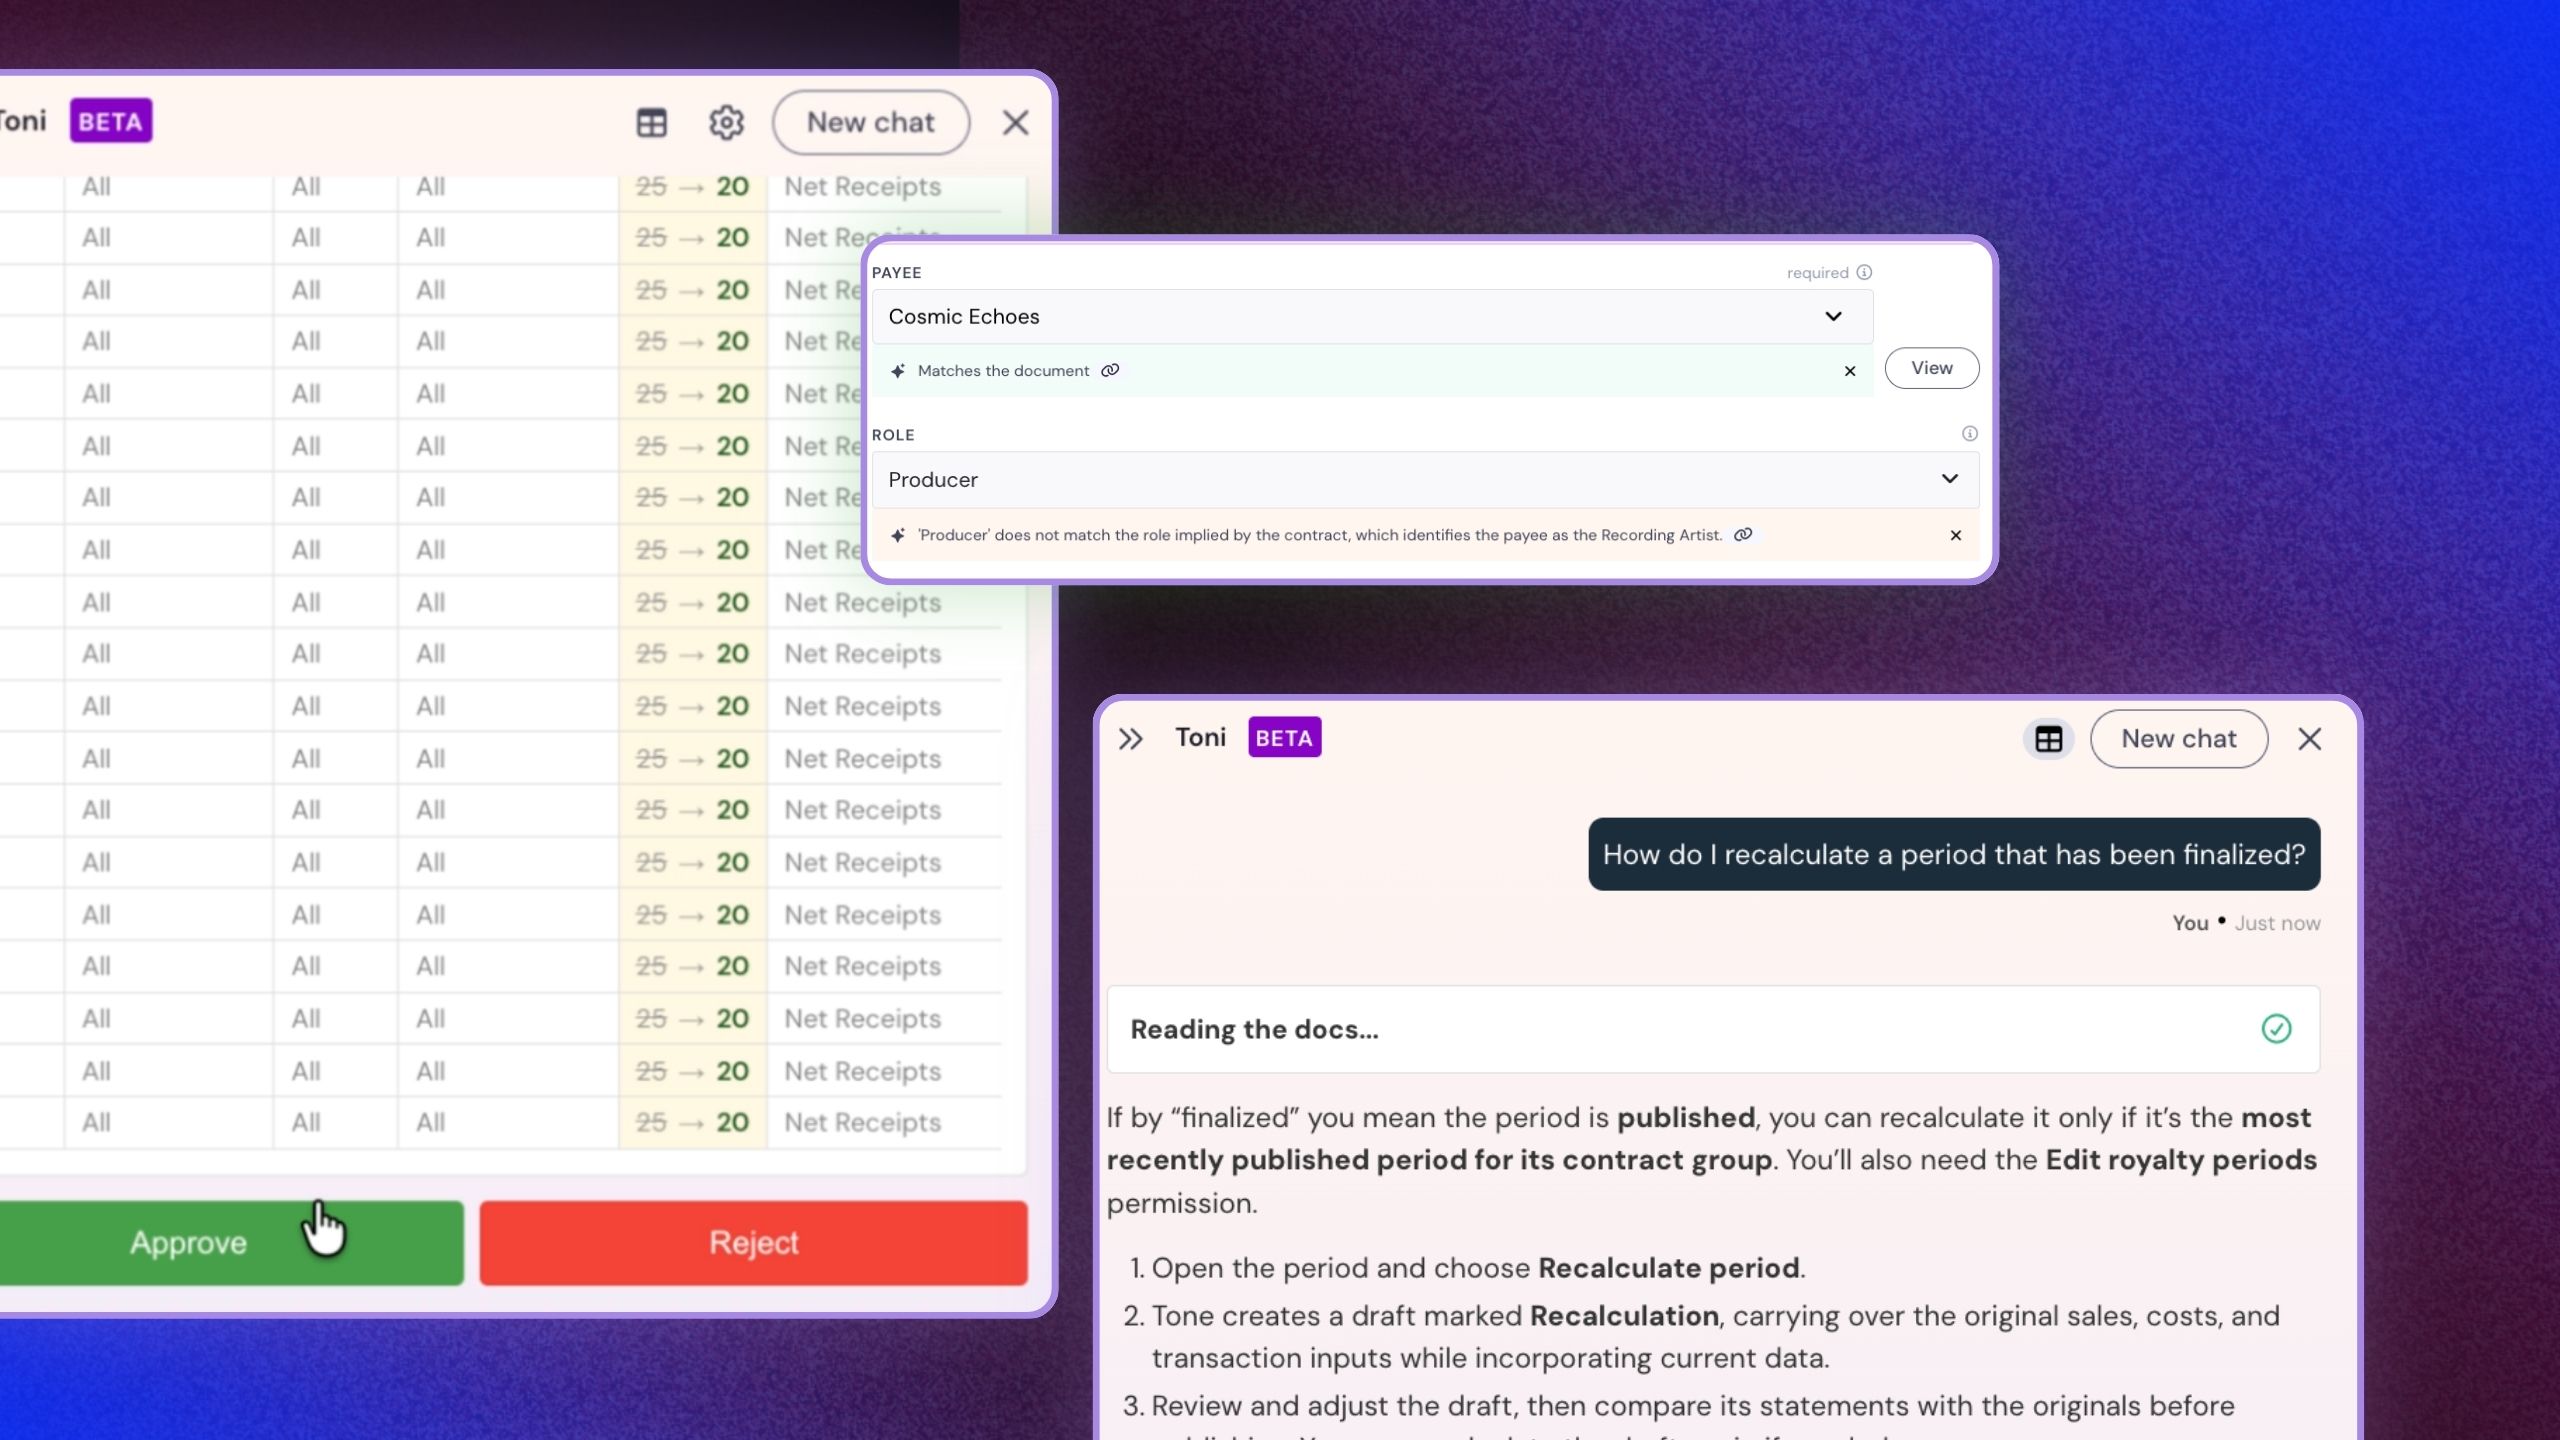The width and height of the screenshot is (2560, 1440).
Task: Click the user message about recalculating finalized period
Action: (1954, 854)
